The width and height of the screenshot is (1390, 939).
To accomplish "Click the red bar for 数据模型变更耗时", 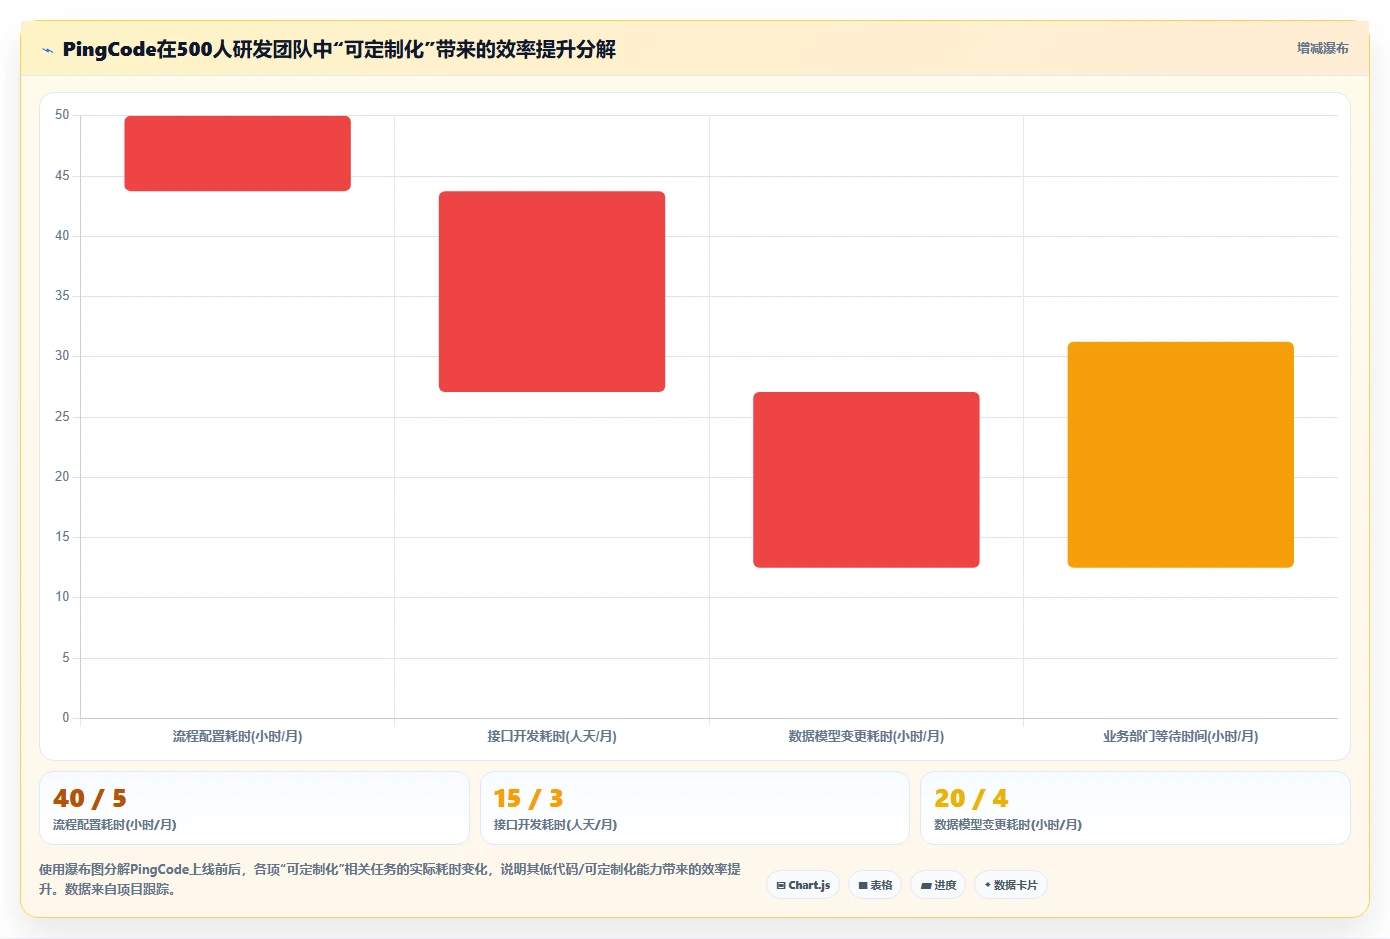I will pos(866,480).
